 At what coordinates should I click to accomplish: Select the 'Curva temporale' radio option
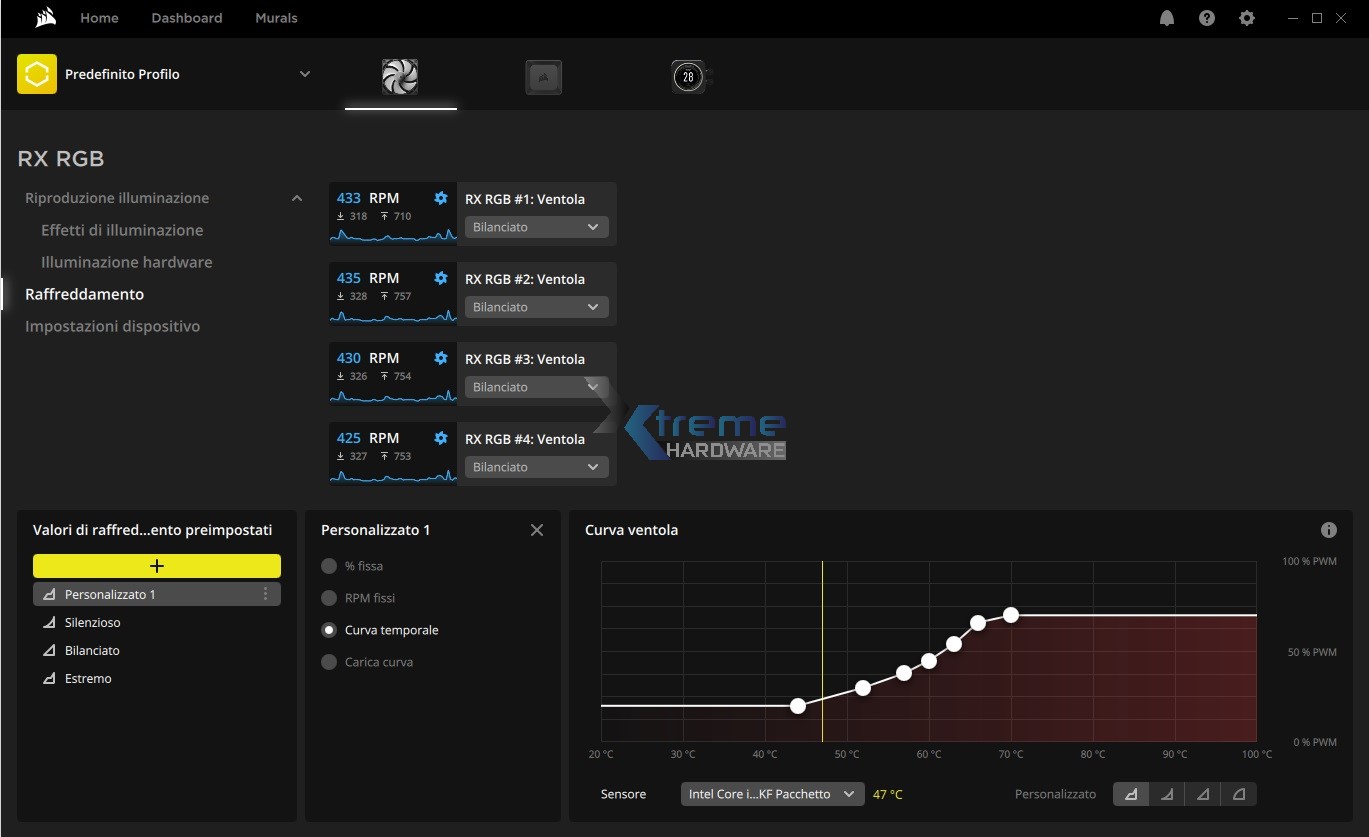[x=329, y=630]
